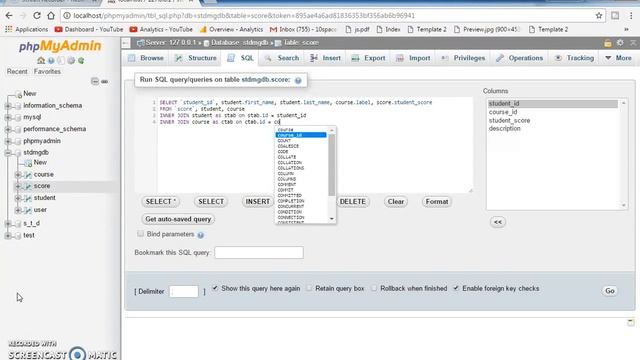Collapse all navigation tree icon
The height and width of the screenshot is (360, 640).
point(95,81)
